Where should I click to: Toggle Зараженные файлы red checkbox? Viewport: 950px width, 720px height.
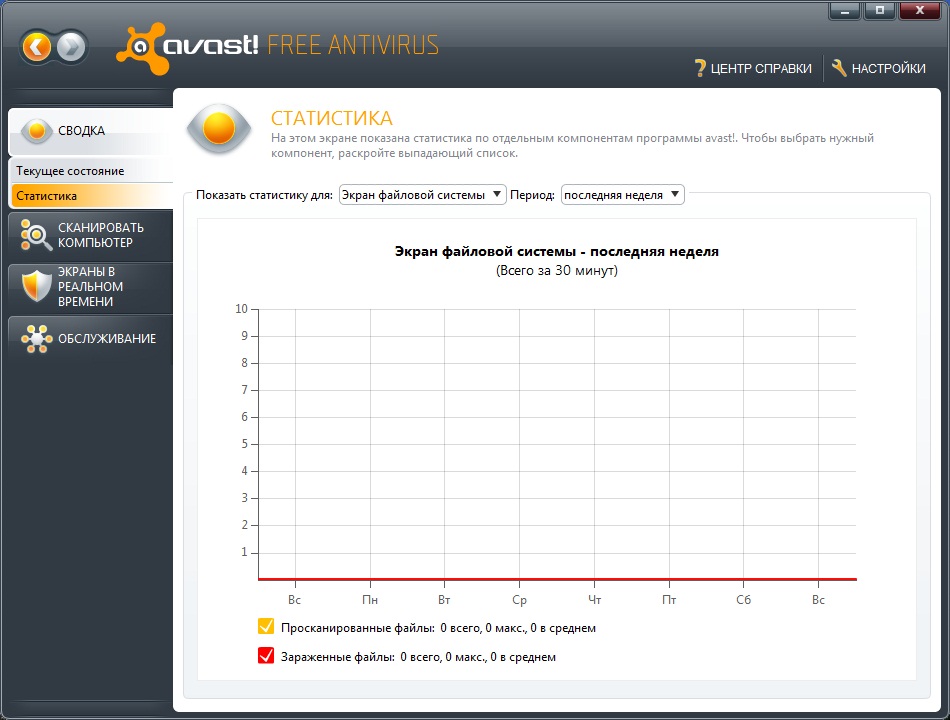click(x=266, y=656)
